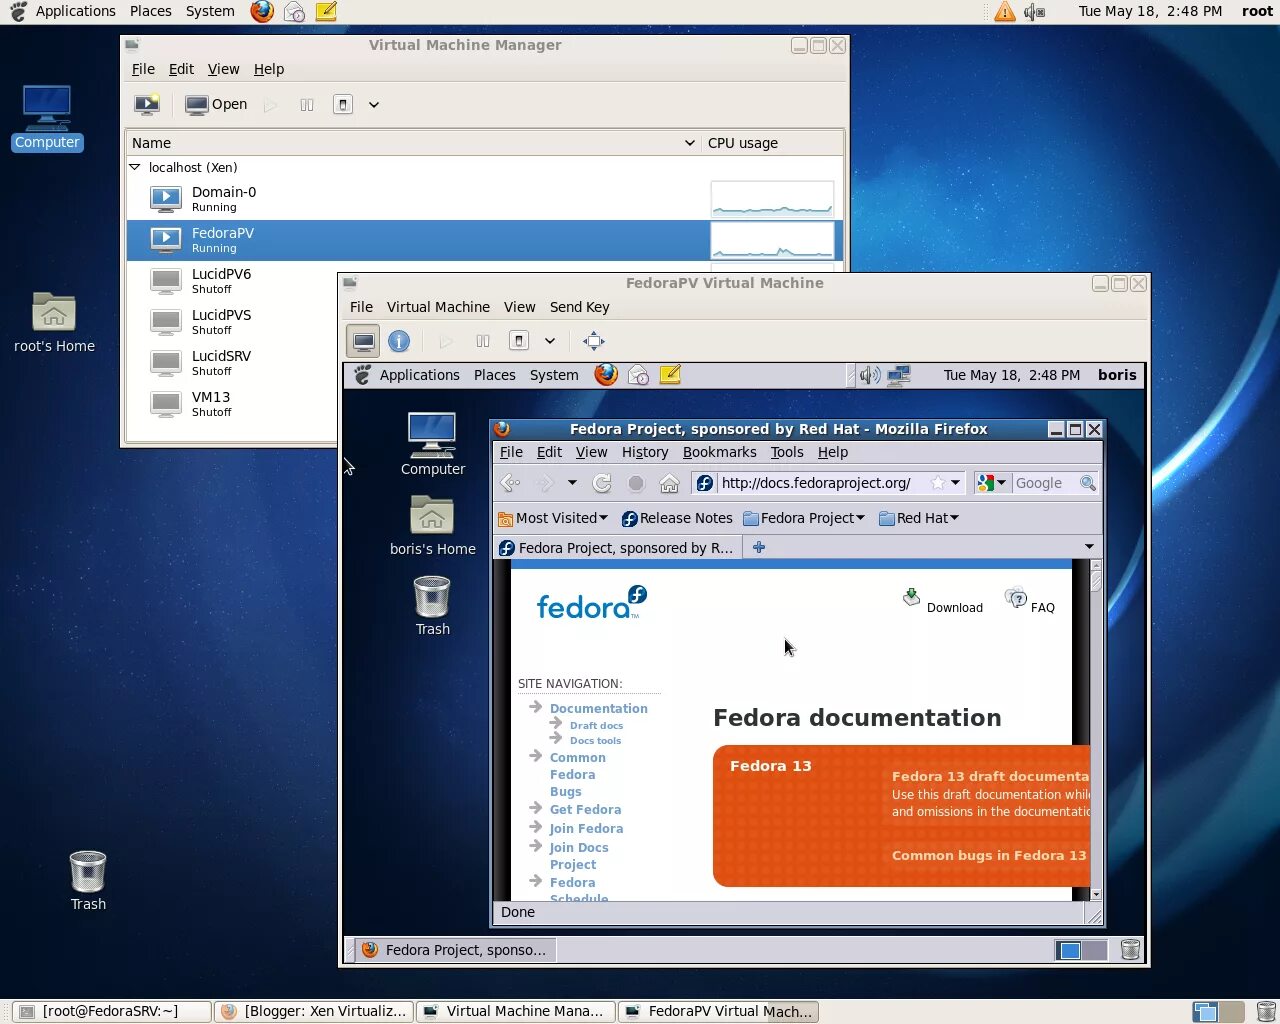Open Firefox Bookmarks menu

(719, 452)
